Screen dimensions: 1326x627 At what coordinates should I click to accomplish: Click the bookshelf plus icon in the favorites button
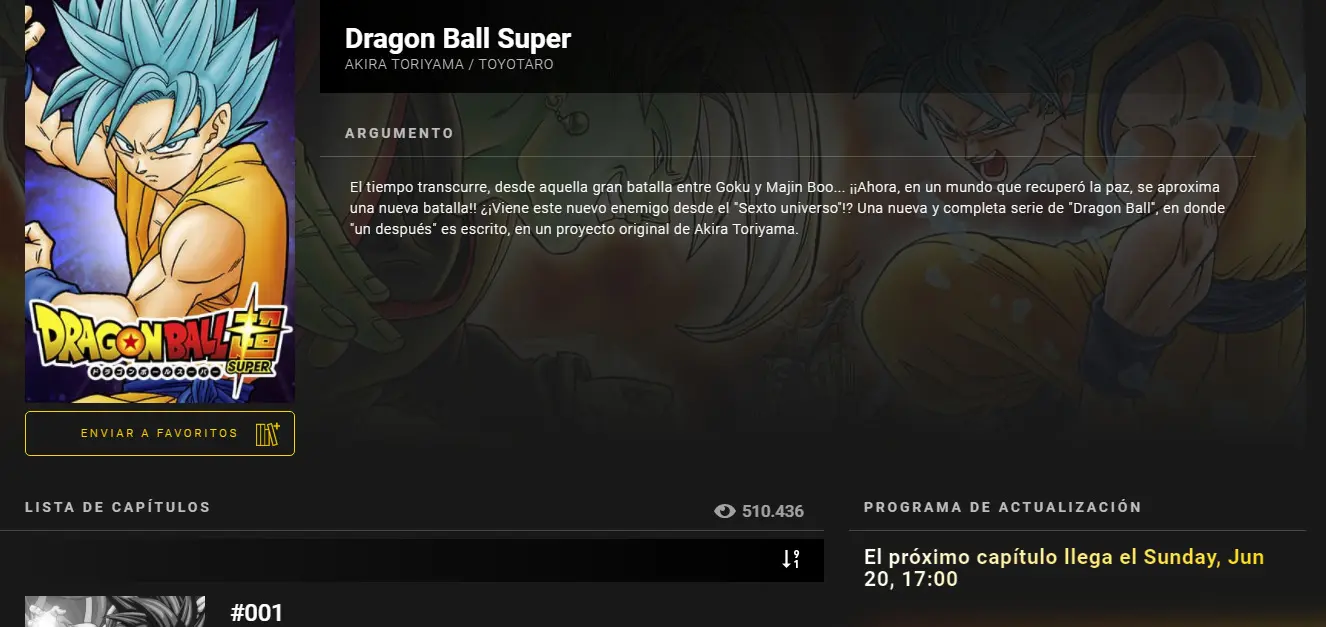267,434
